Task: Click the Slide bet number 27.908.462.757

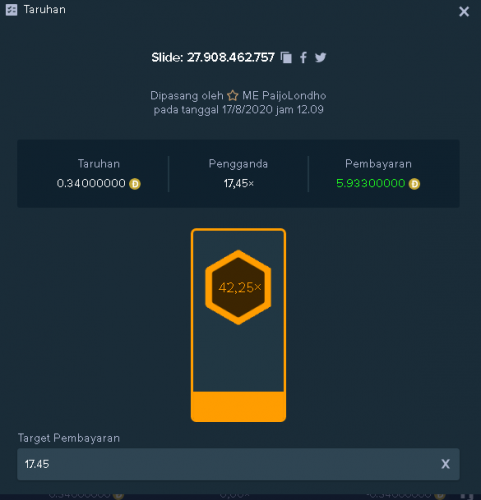Action: pyautogui.click(x=231, y=57)
